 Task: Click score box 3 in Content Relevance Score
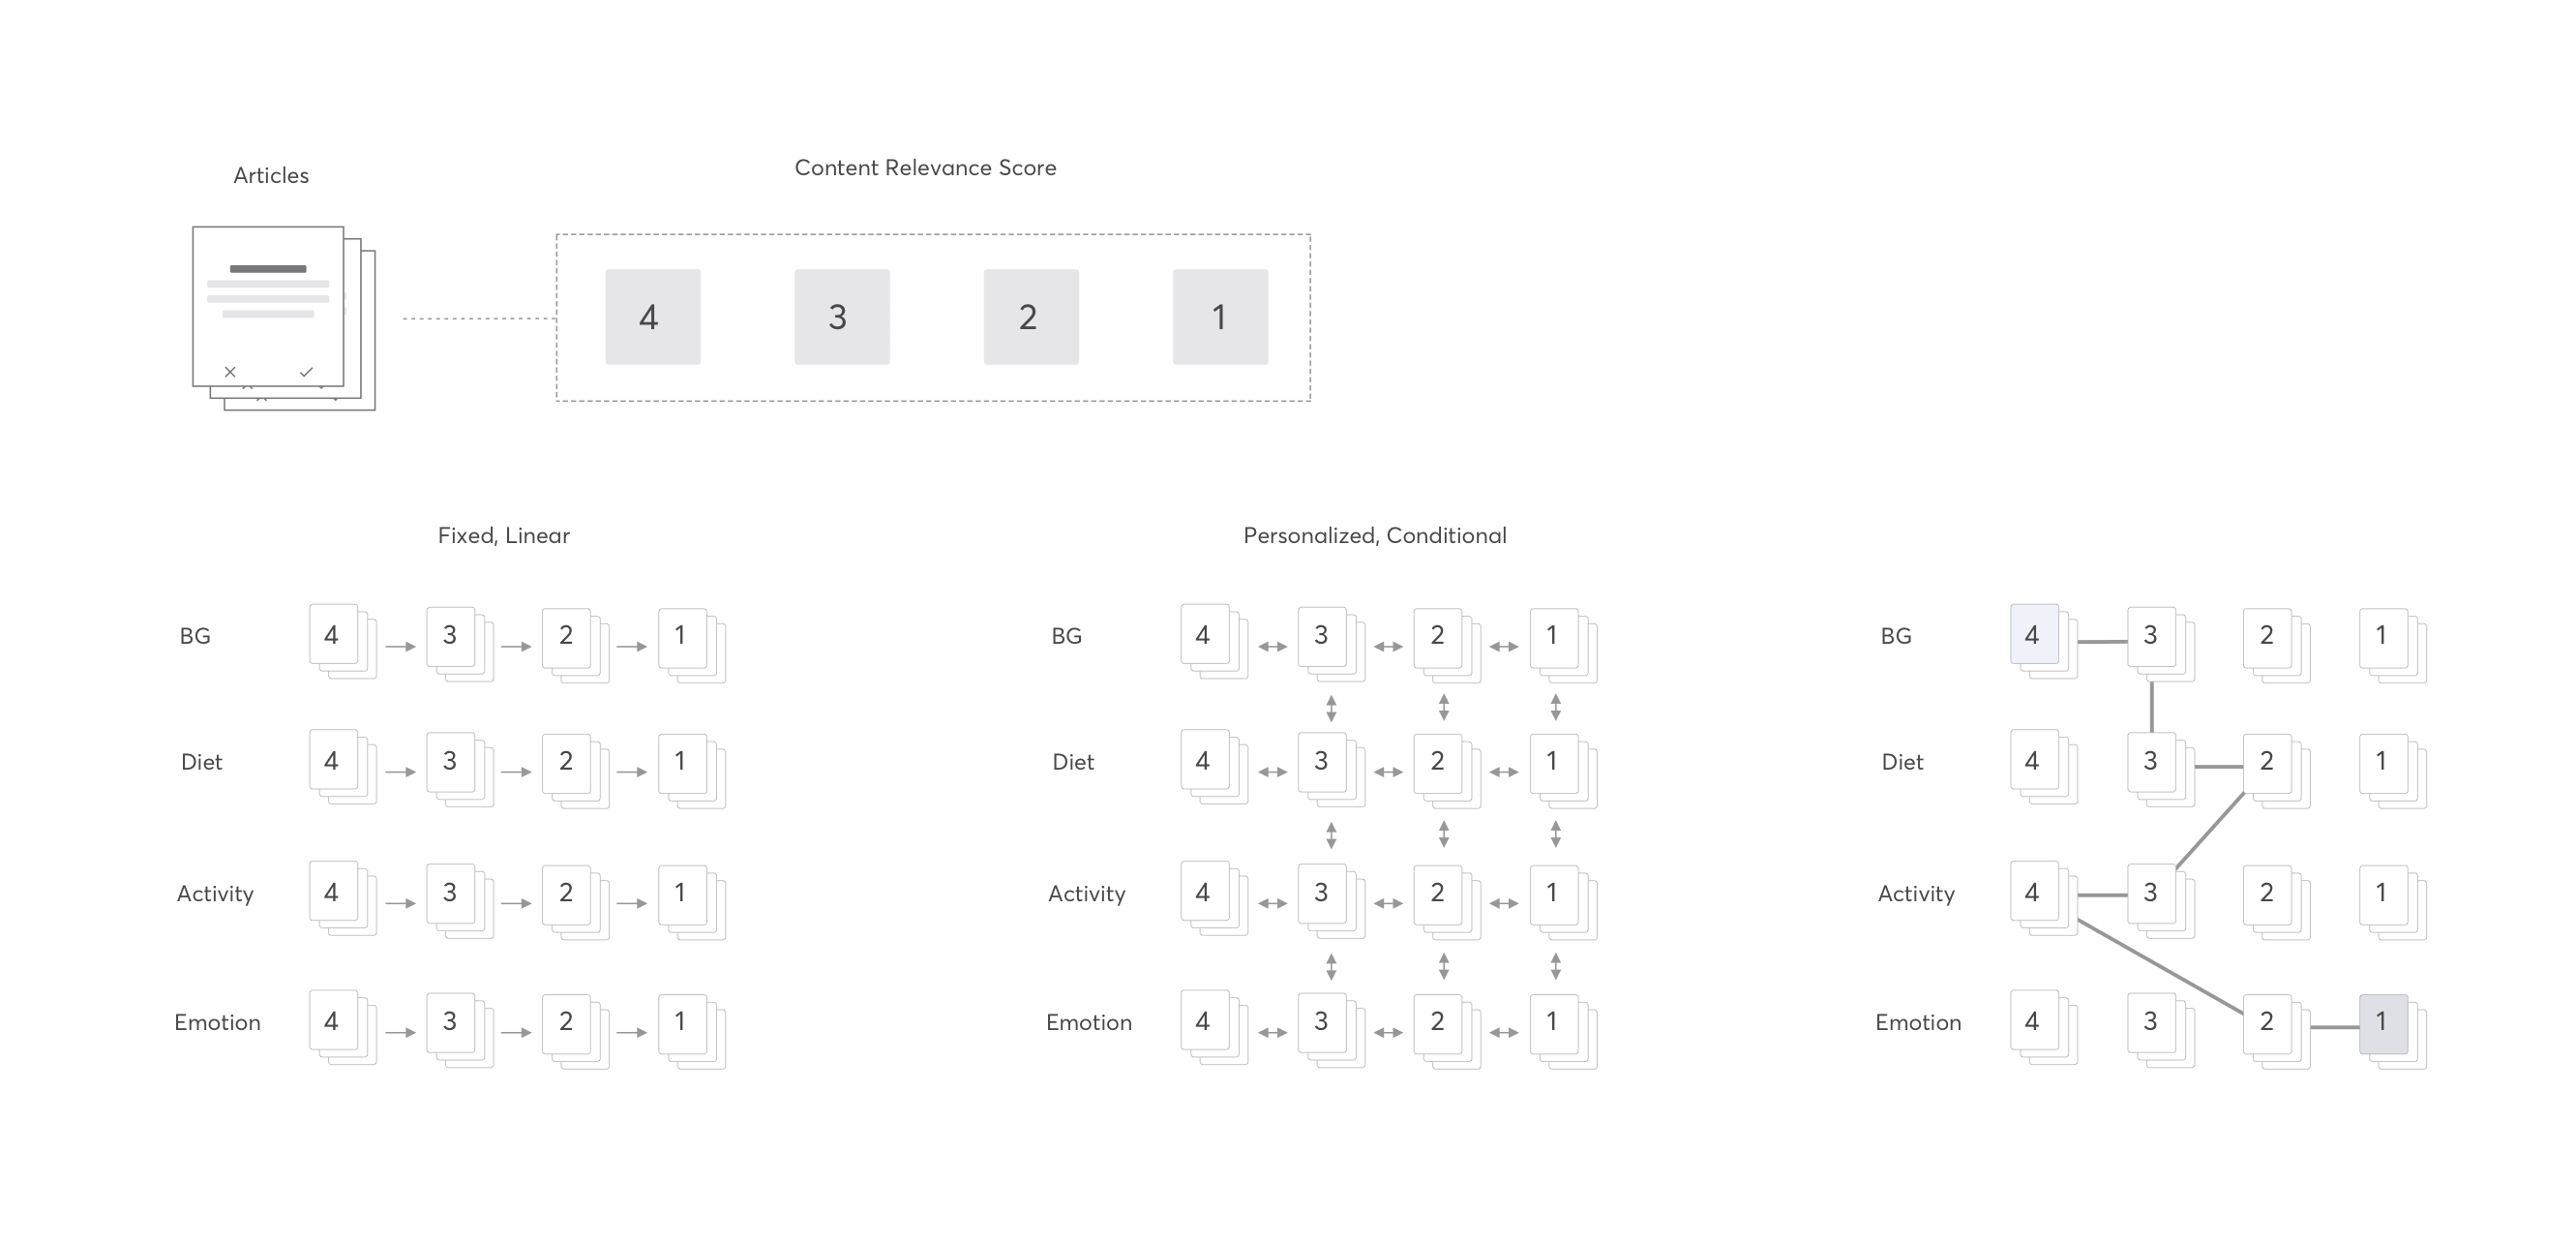(841, 317)
